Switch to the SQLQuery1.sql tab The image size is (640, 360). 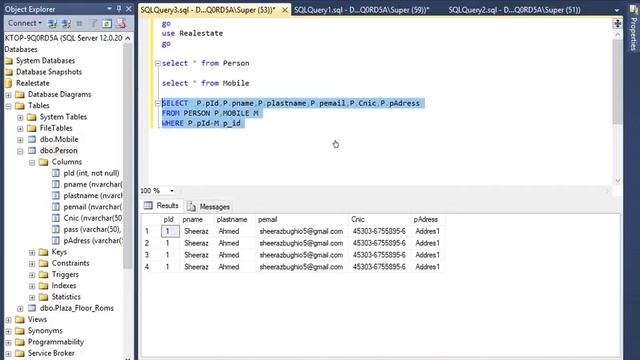click(361, 10)
